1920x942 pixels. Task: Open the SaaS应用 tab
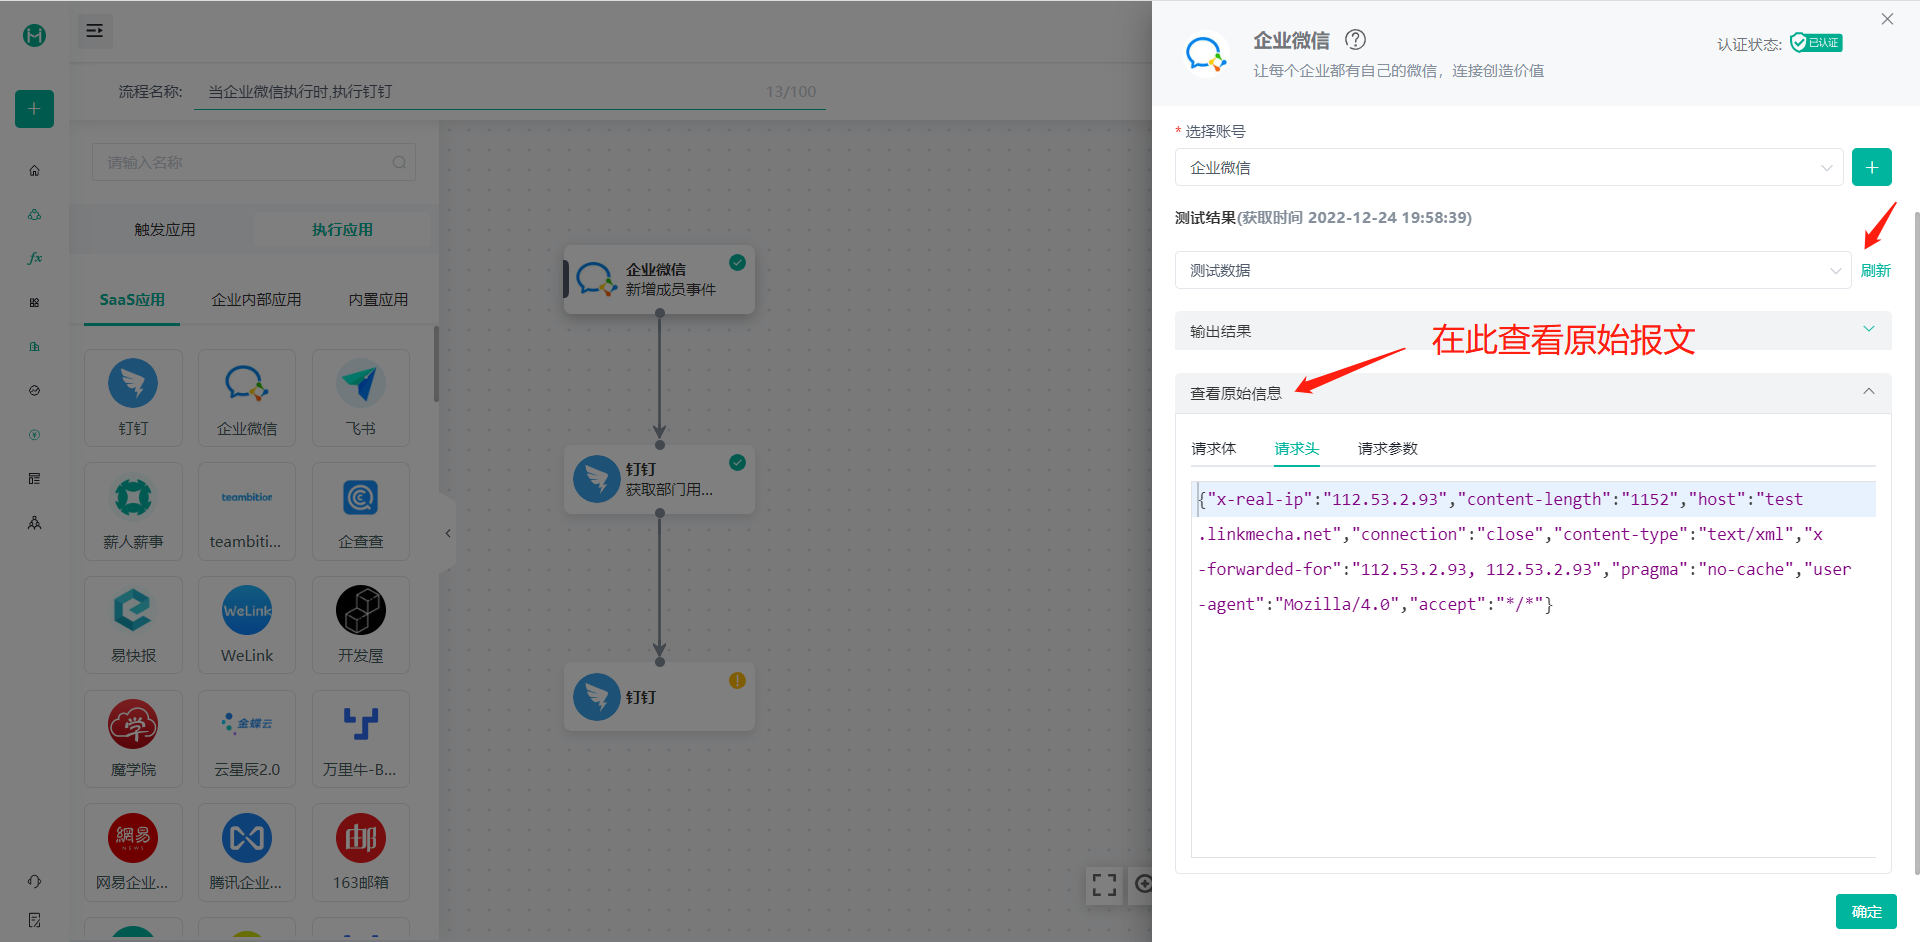pos(132,299)
